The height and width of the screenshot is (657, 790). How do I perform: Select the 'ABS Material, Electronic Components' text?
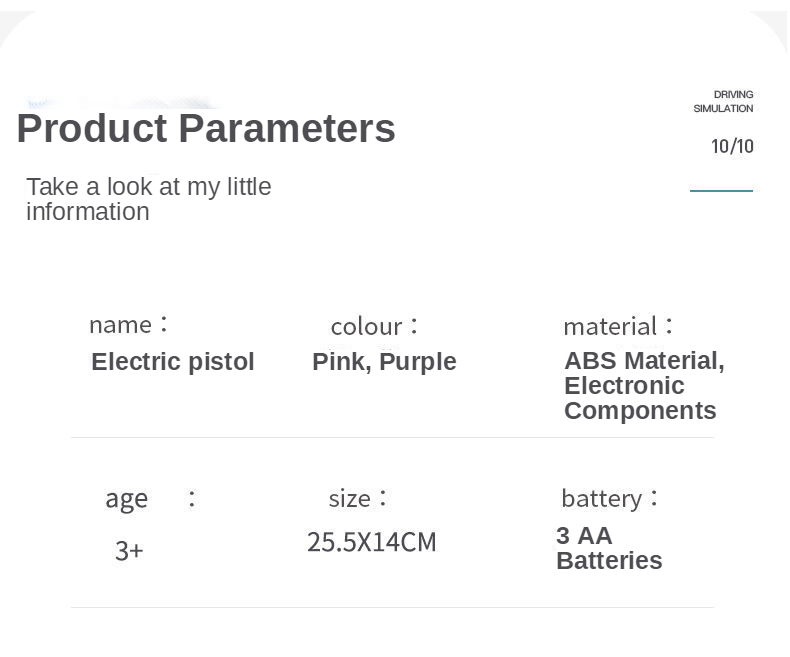pos(644,386)
